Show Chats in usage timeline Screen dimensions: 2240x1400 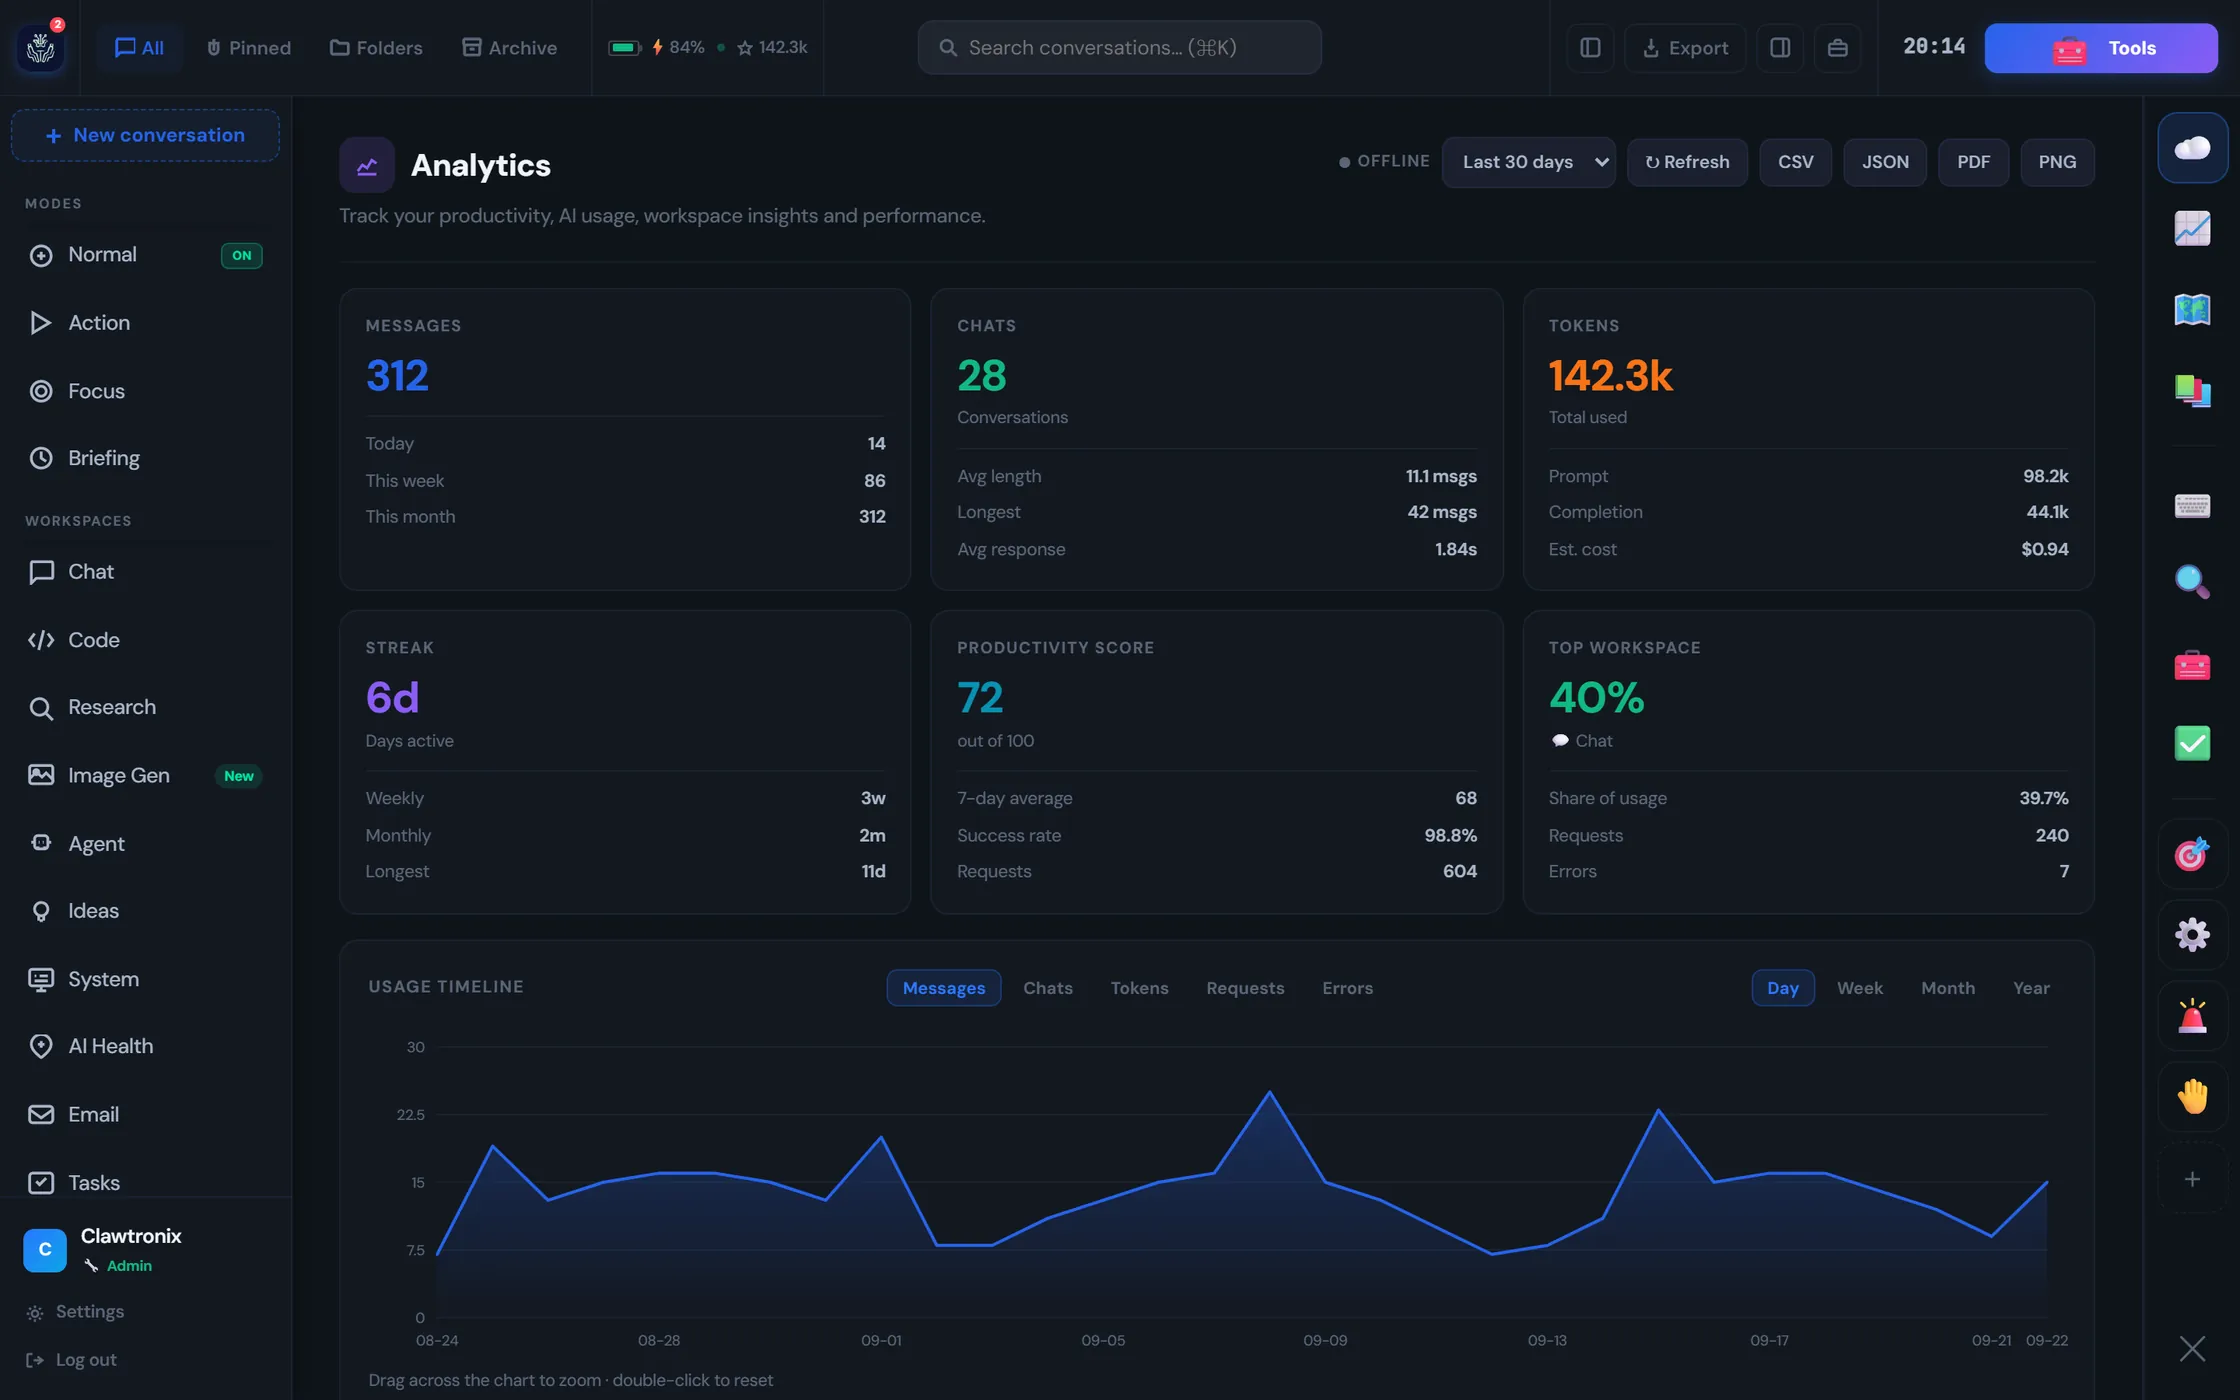(x=1047, y=988)
